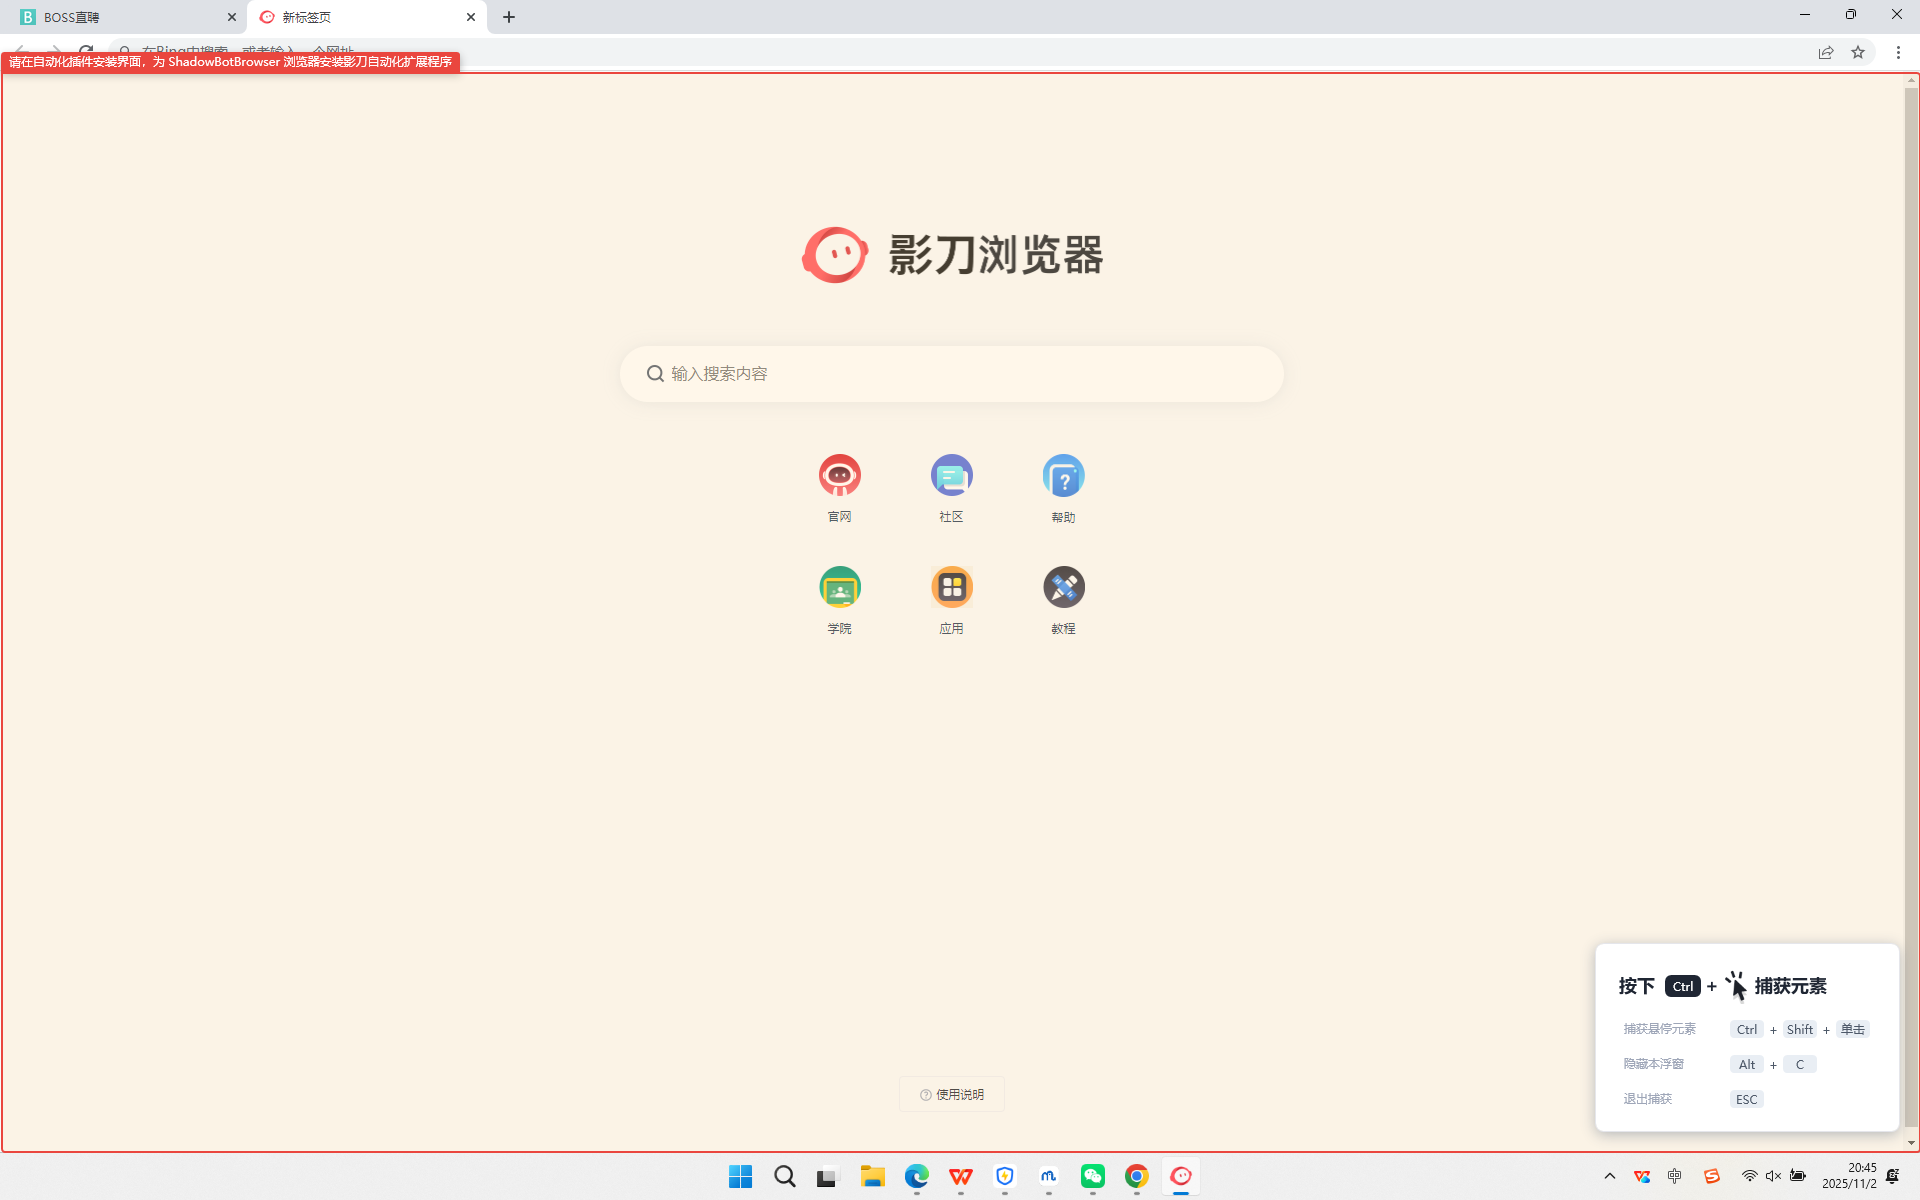Open the 教程 tutorial shortcut
Viewport: 1920px width, 1200px height.
(1064, 587)
